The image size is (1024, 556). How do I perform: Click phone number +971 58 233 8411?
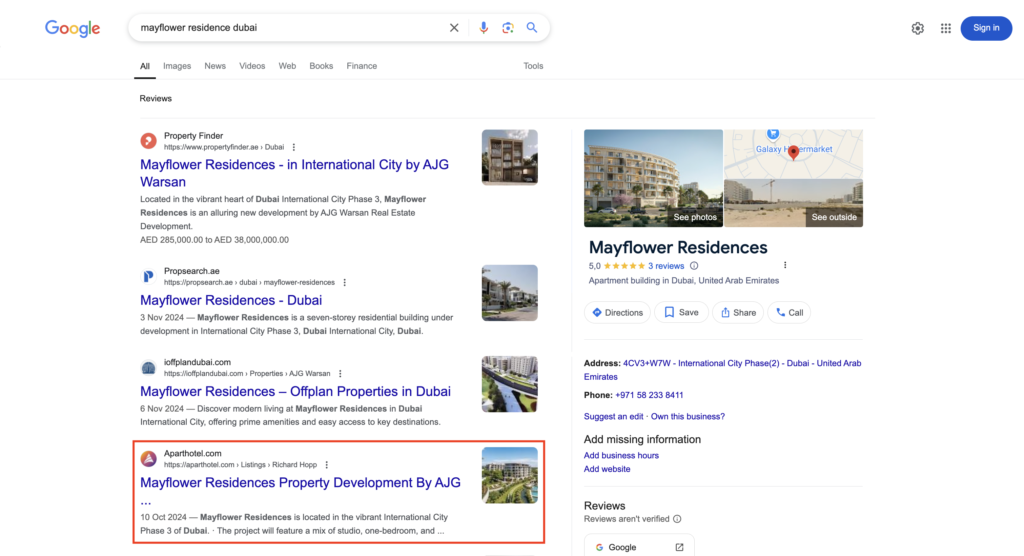click(649, 395)
